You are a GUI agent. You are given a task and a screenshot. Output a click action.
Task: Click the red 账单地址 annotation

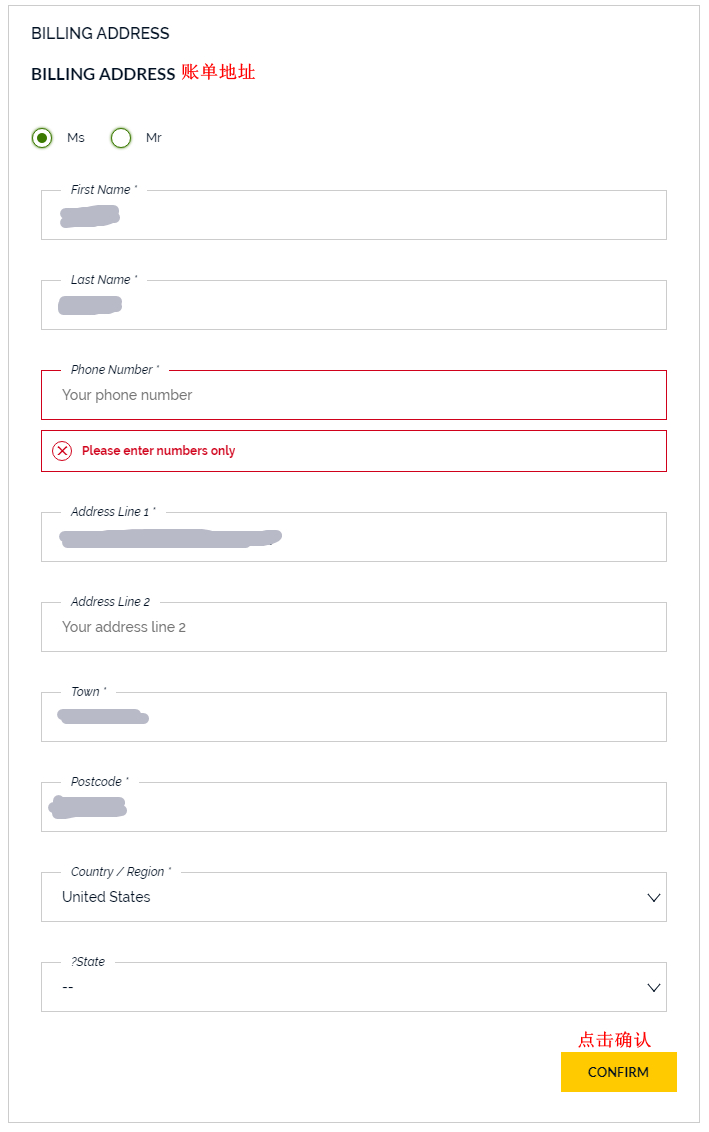point(218,72)
